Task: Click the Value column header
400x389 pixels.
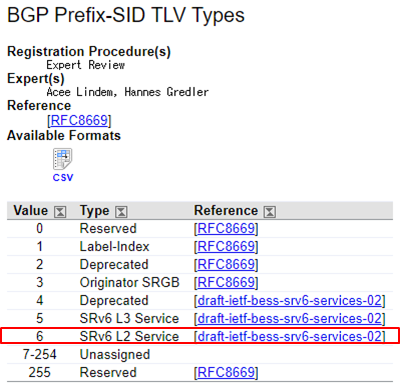Action: point(31,211)
